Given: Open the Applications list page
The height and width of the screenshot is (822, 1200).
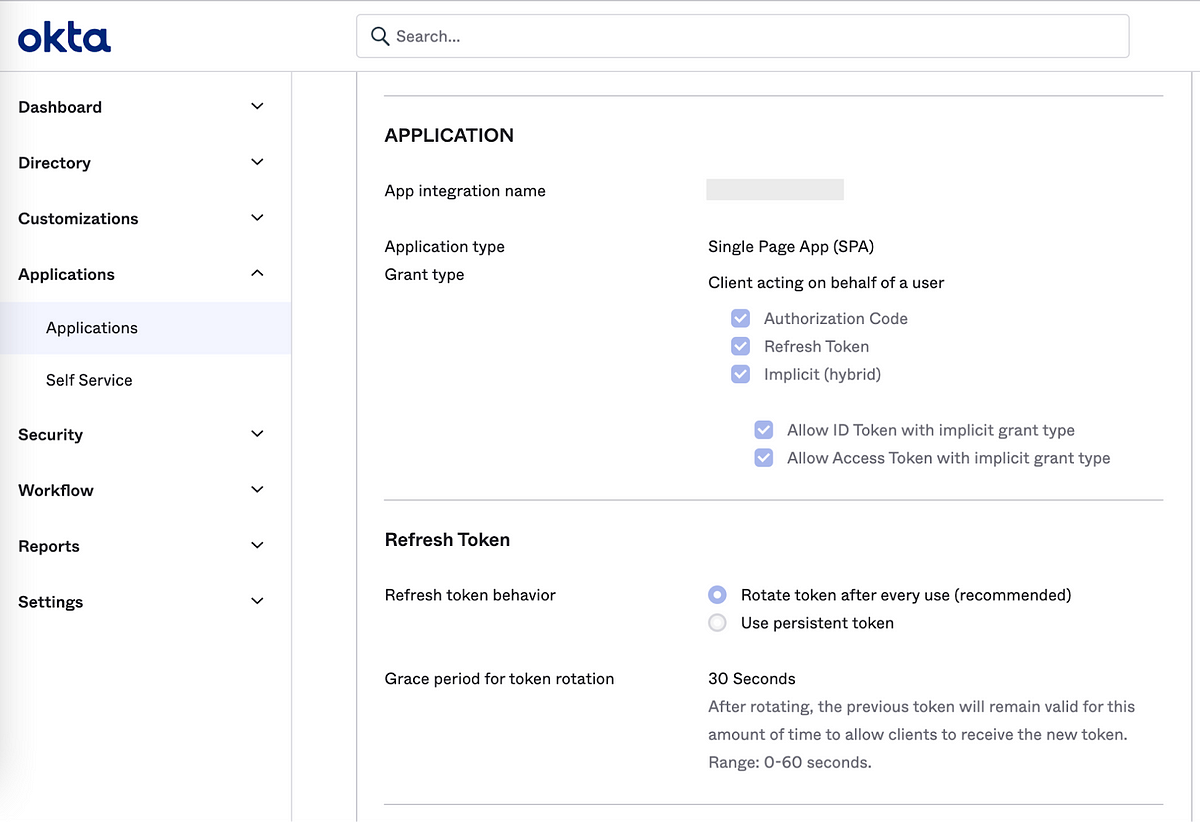Looking at the screenshot, I should click(x=91, y=327).
